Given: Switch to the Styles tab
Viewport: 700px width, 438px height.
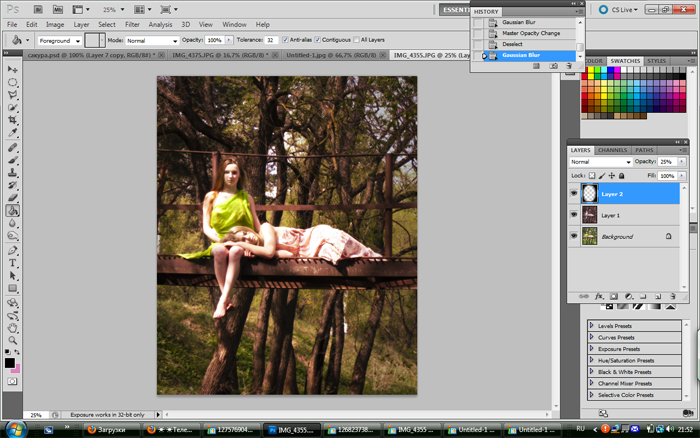Looking at the screenshot, I should click(656, 61).
